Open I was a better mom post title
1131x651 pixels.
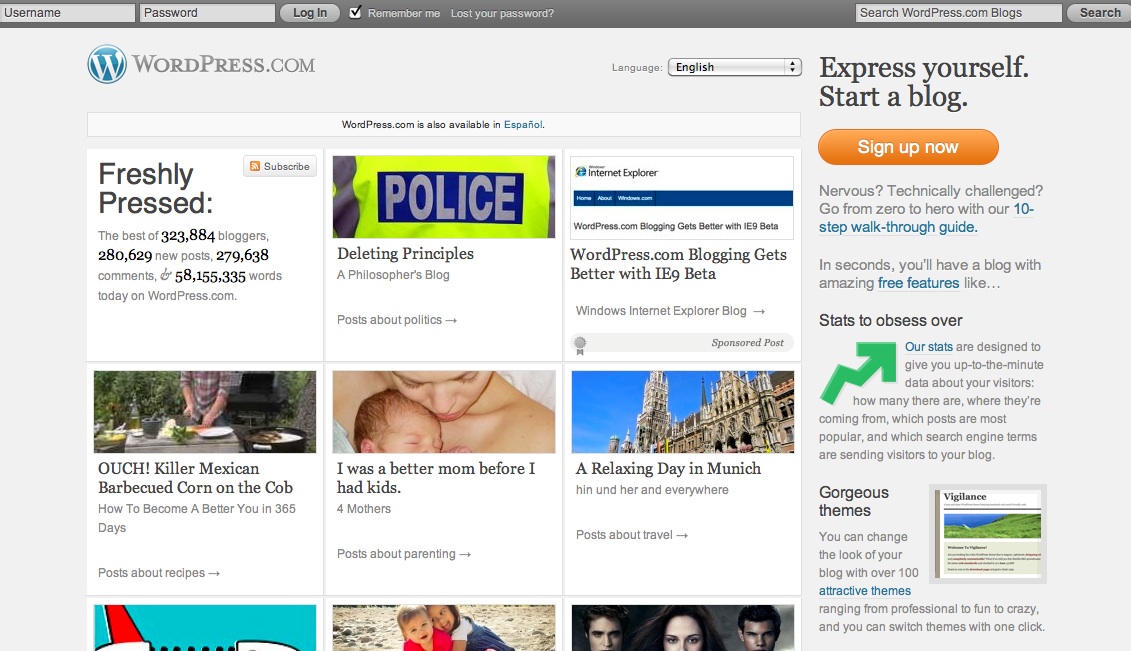(436, 478)
